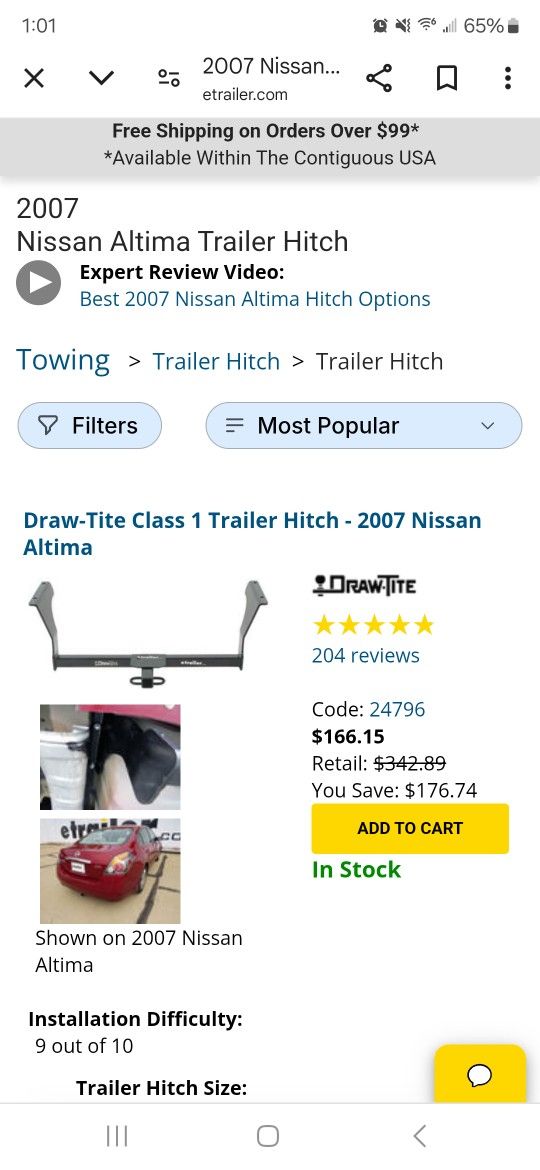Viewport: 540px width, 1170px height.
Task: Expand the Most Popular sort dropdown
Action: [x=364, y=425]
